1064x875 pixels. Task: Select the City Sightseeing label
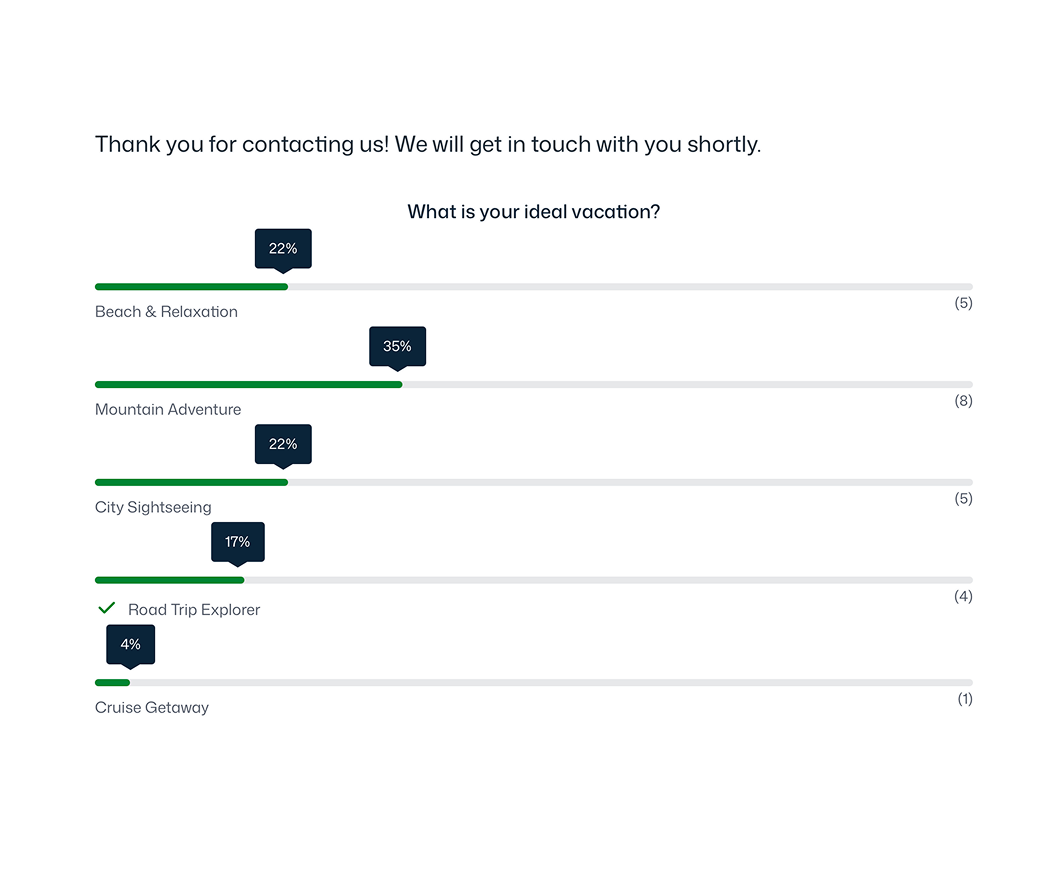[153, 507]
